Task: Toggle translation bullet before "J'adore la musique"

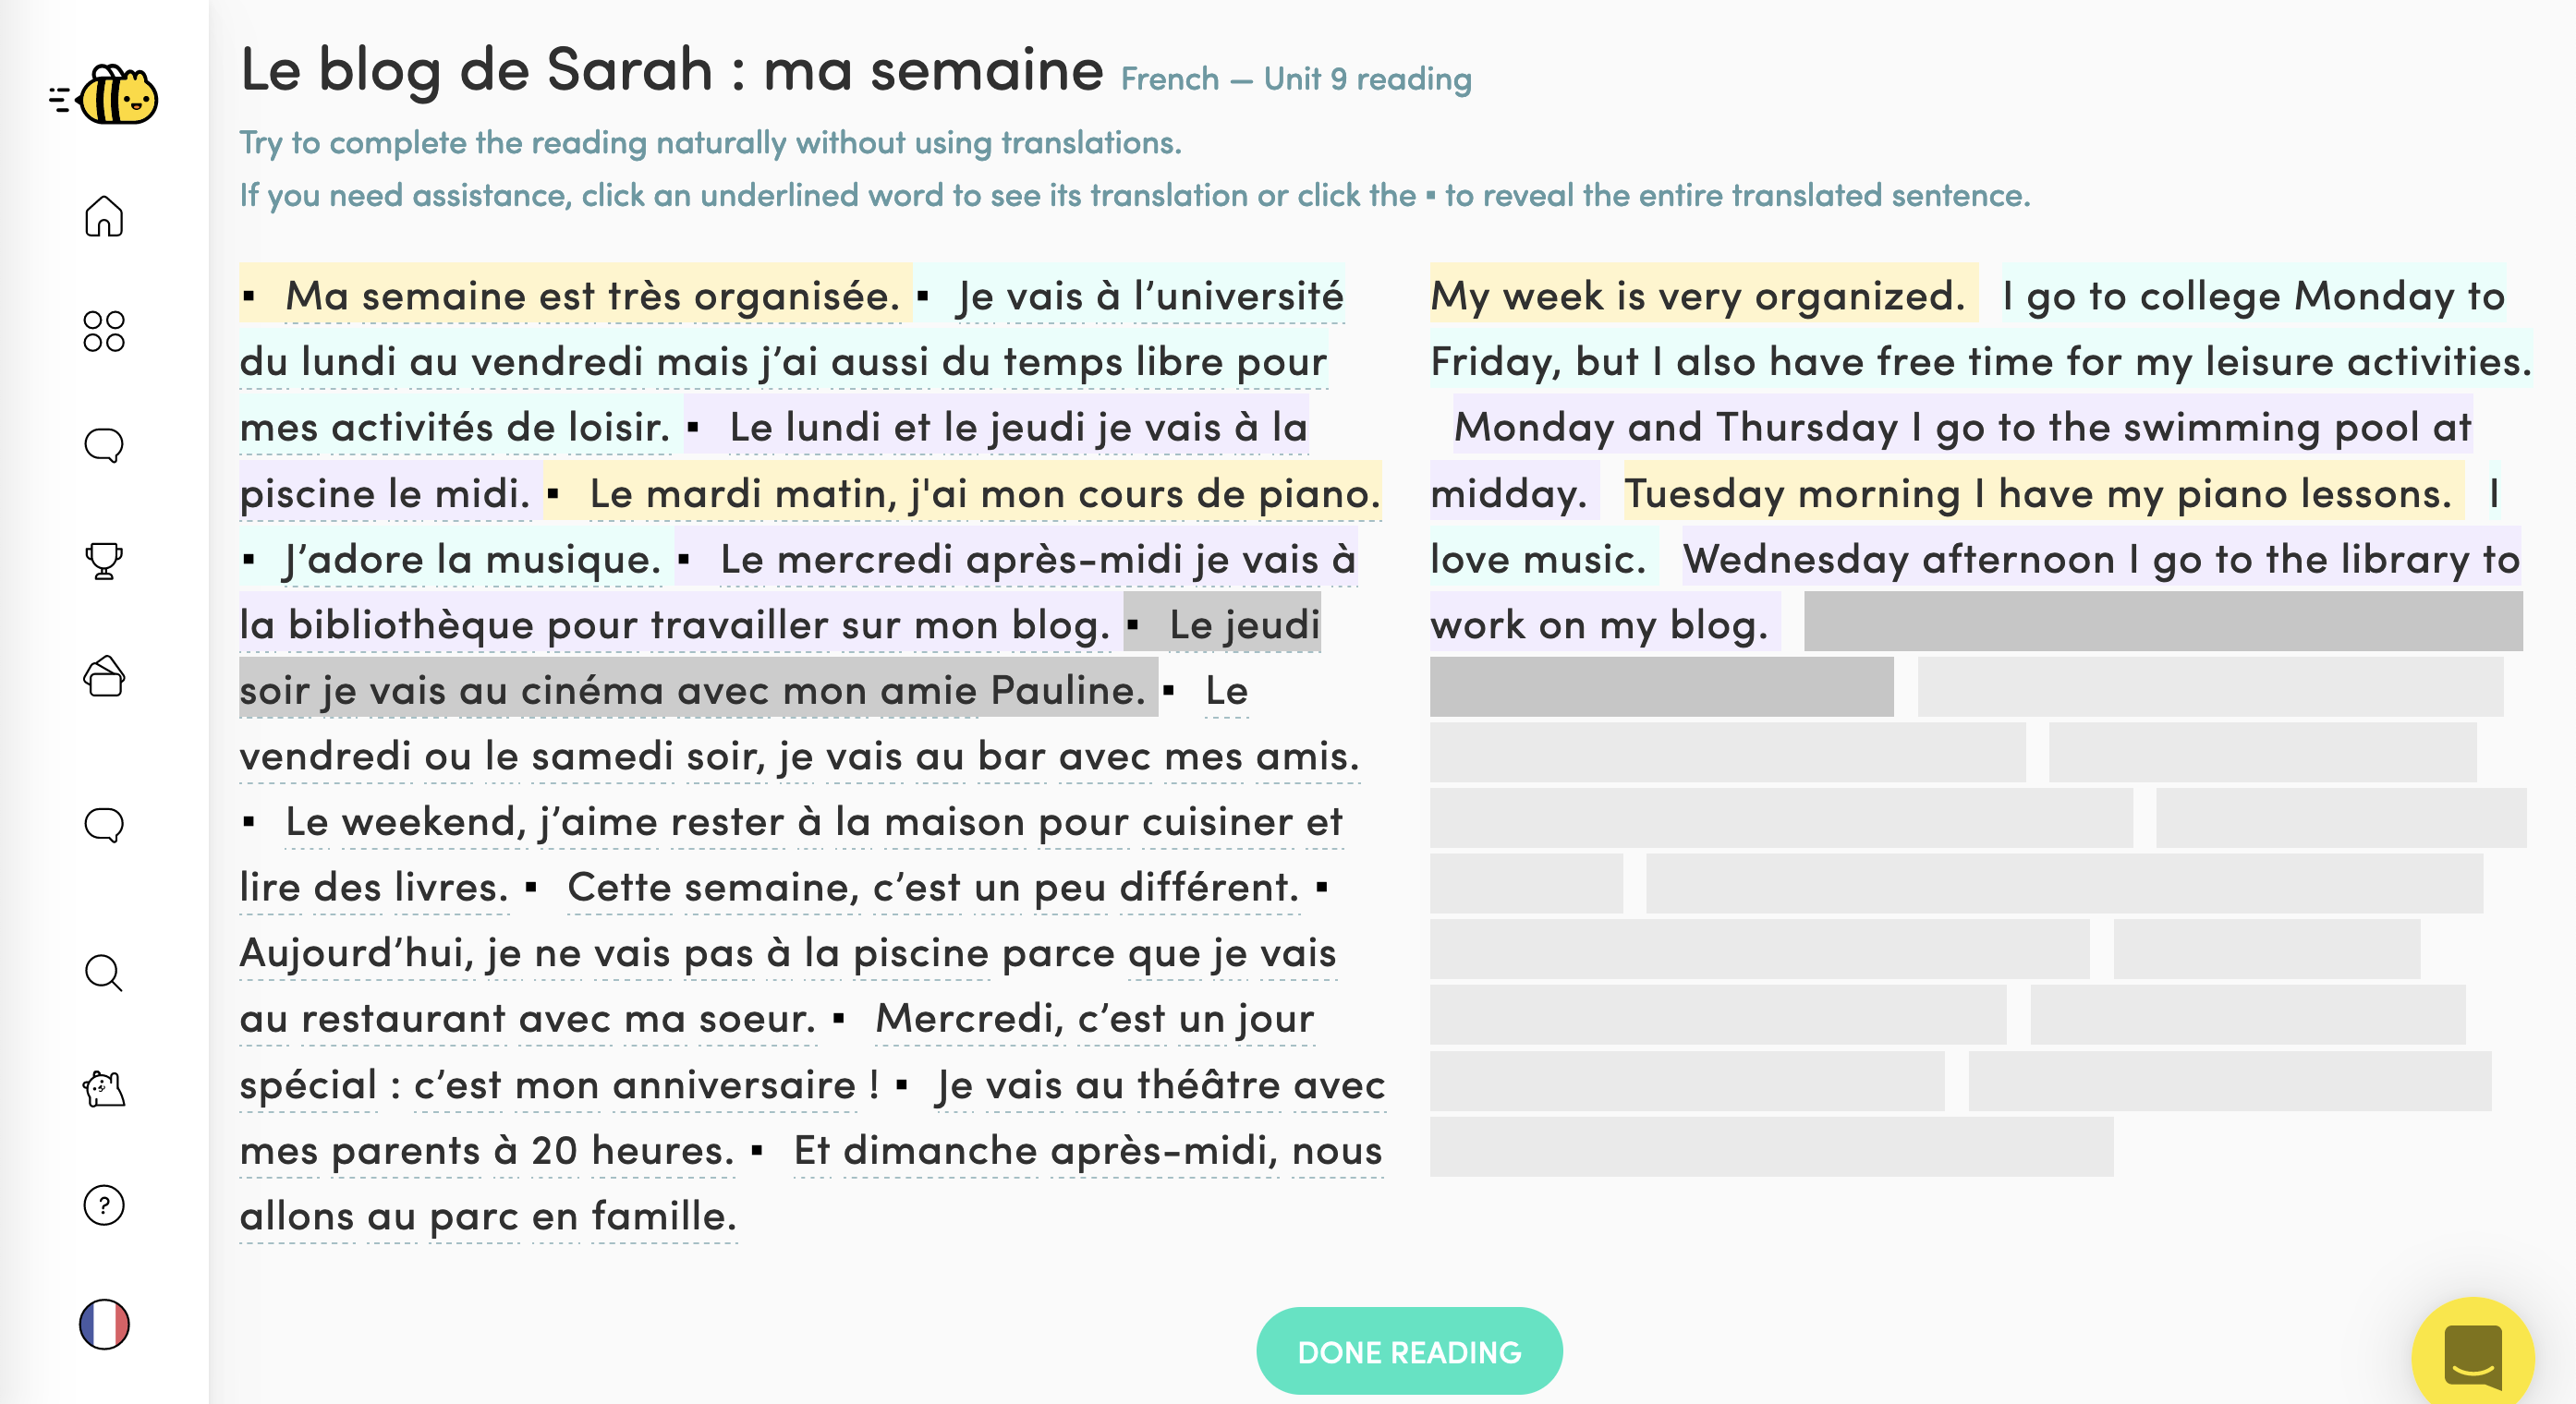Action: point(250,560)
